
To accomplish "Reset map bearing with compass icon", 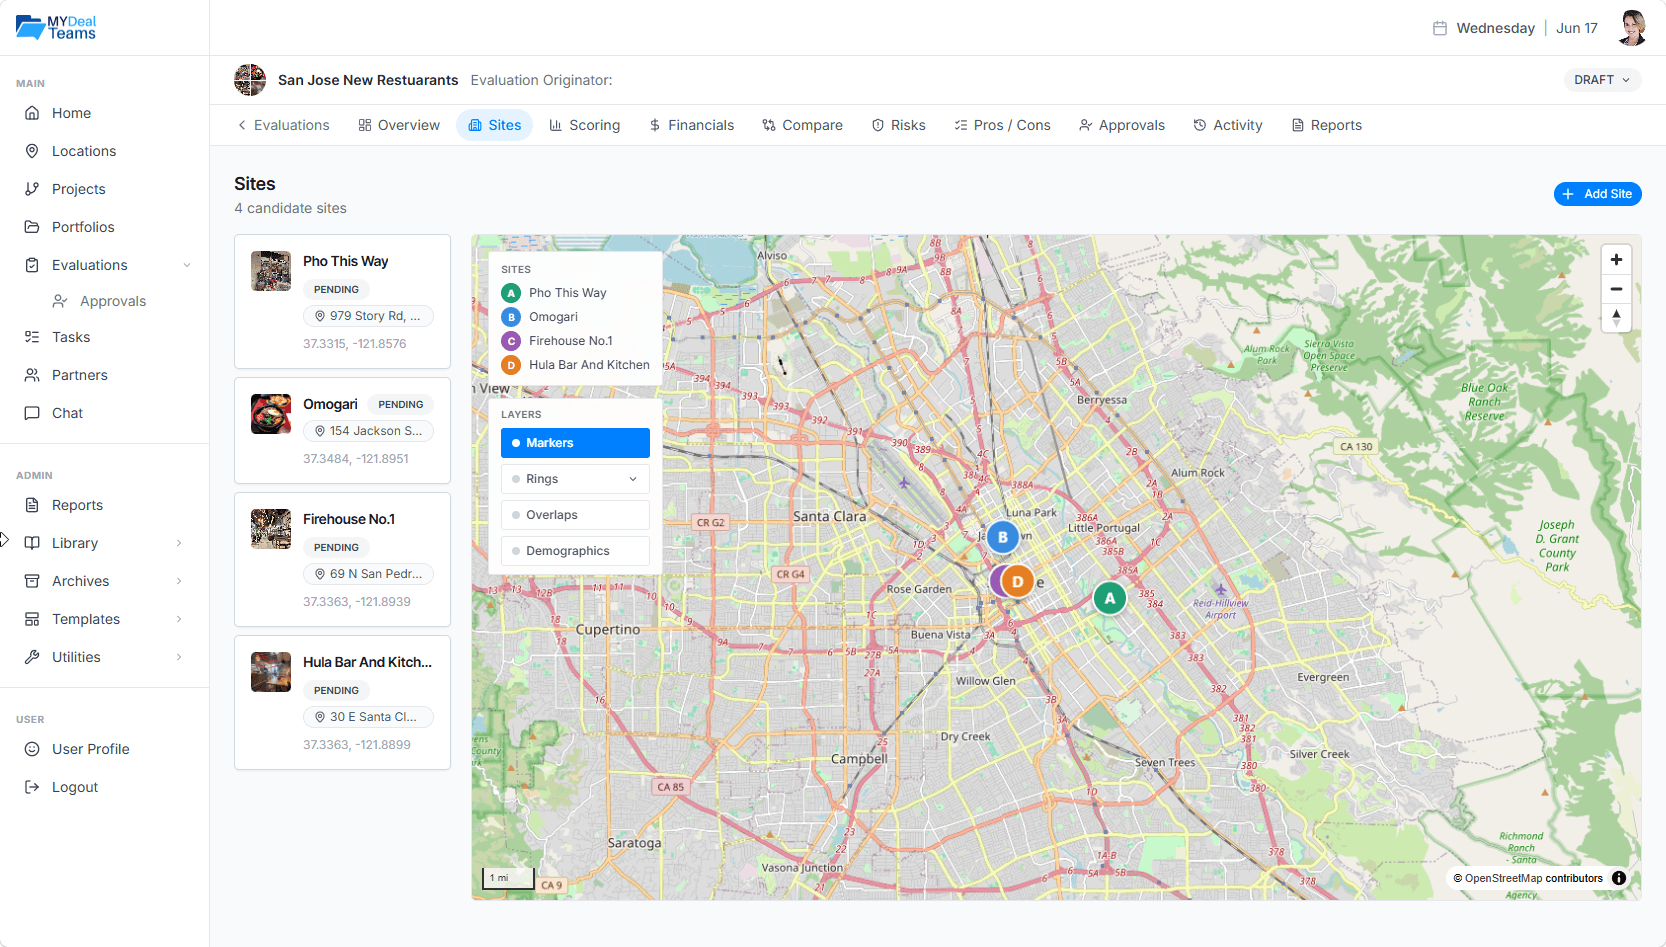I will [x=1616, y=318].
